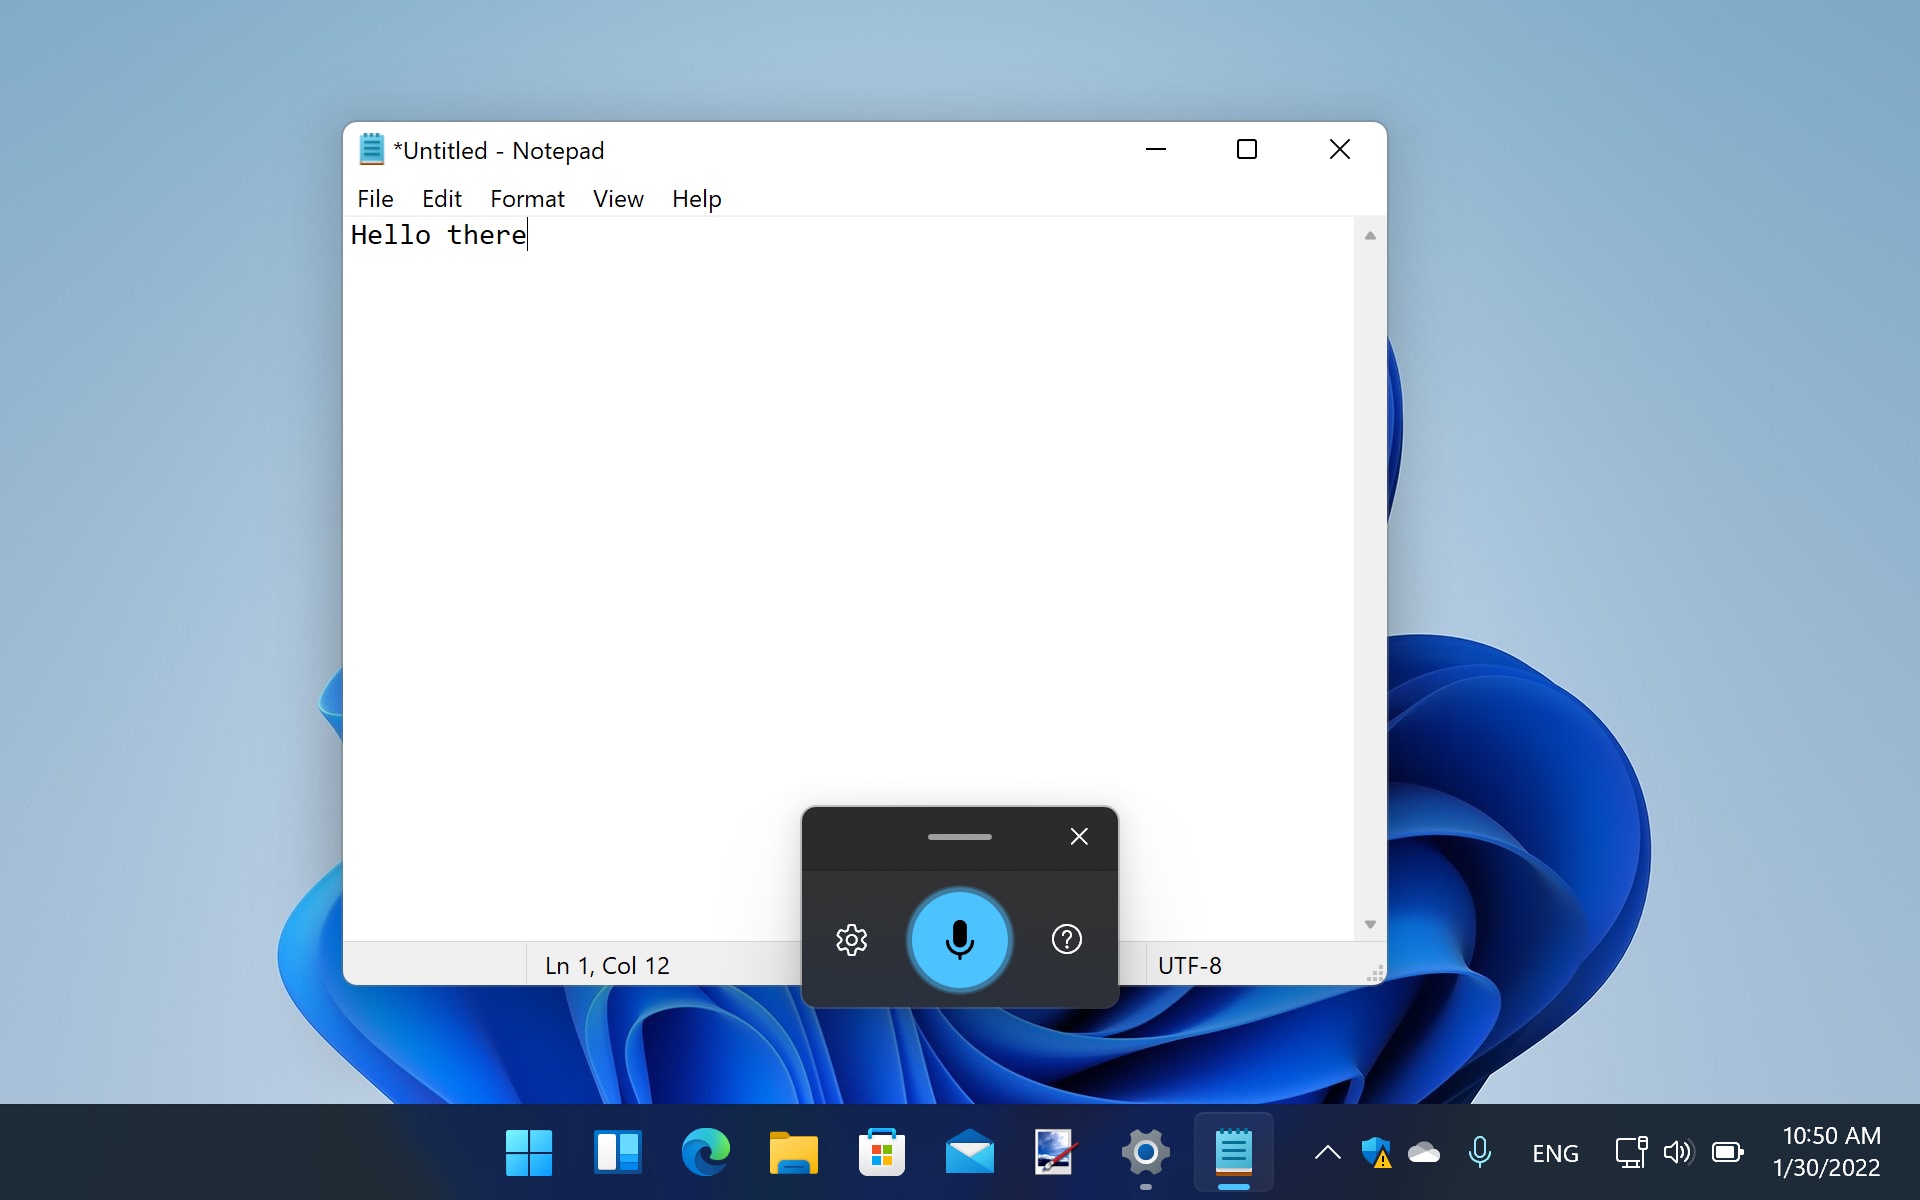This screenshot has width=1920, height=1200.
Task: Drag the voice typing toolbar handle
Action: (959, 835)
